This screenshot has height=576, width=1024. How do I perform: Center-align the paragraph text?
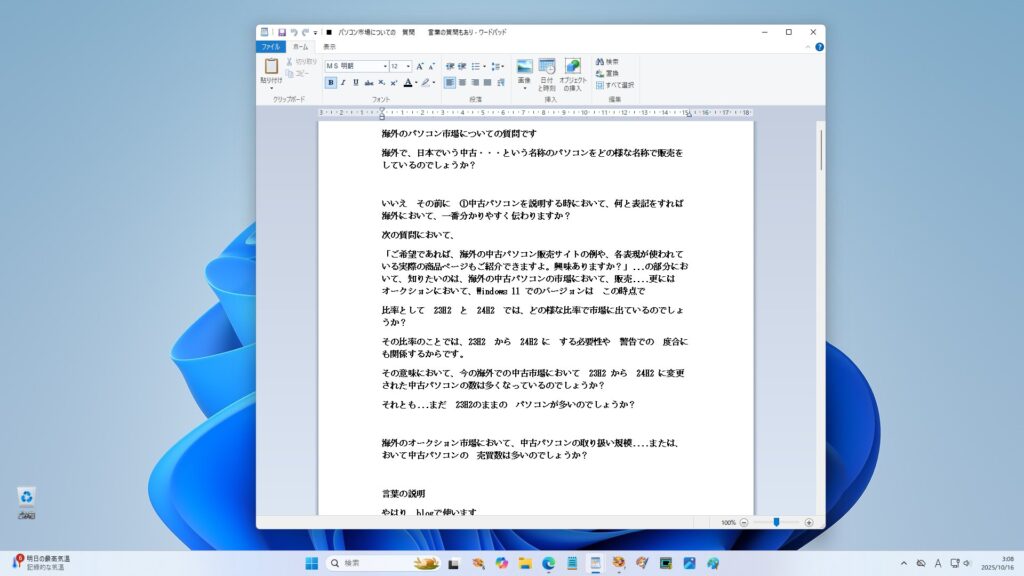[x=462, y=82]
